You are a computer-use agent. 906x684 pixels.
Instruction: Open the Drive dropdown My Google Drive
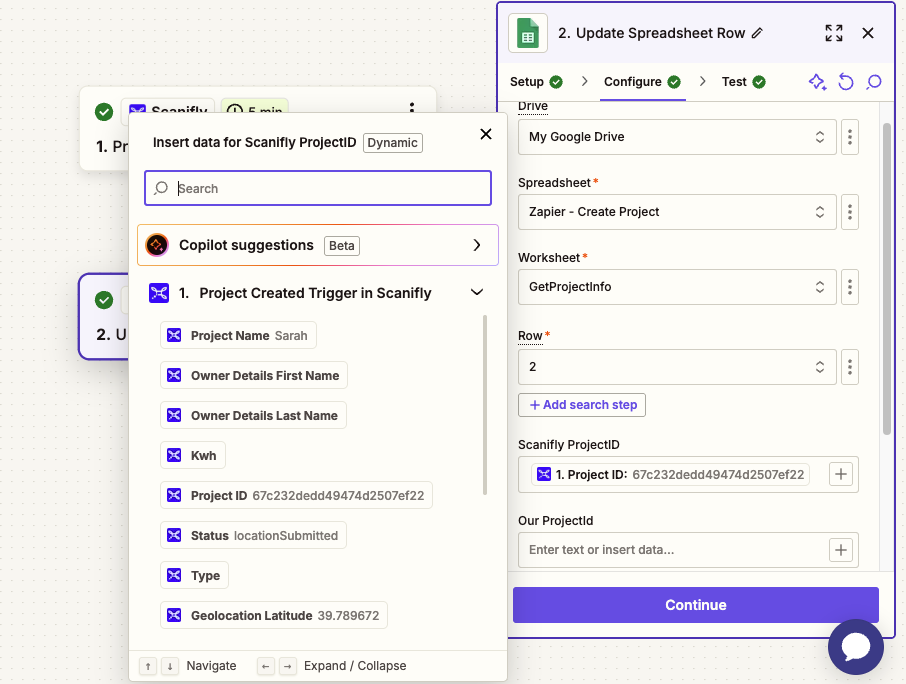pyautogui.click(x=677, y=137)
